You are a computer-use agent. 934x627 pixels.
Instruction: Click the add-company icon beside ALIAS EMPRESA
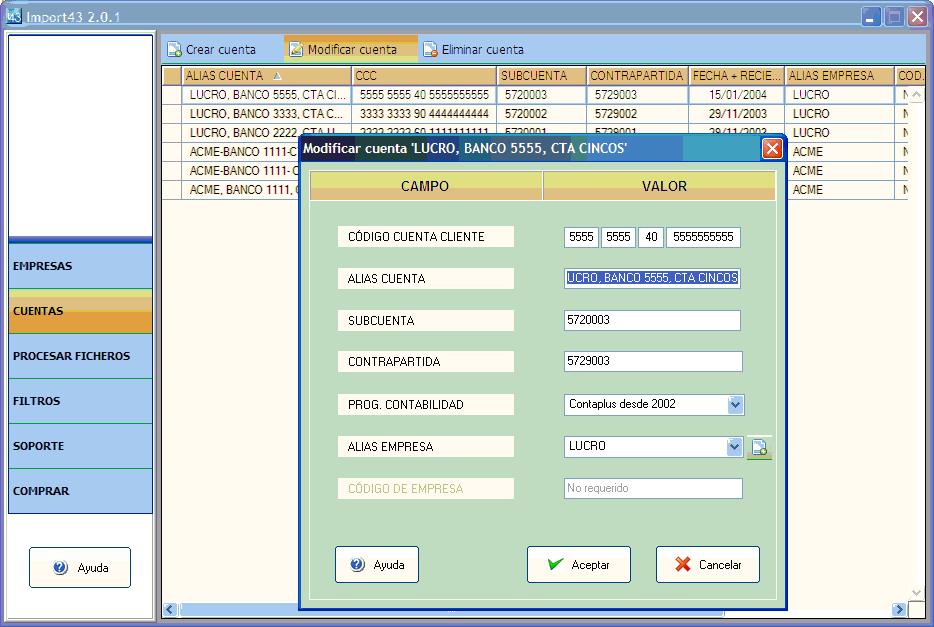[x=759, y=448]
